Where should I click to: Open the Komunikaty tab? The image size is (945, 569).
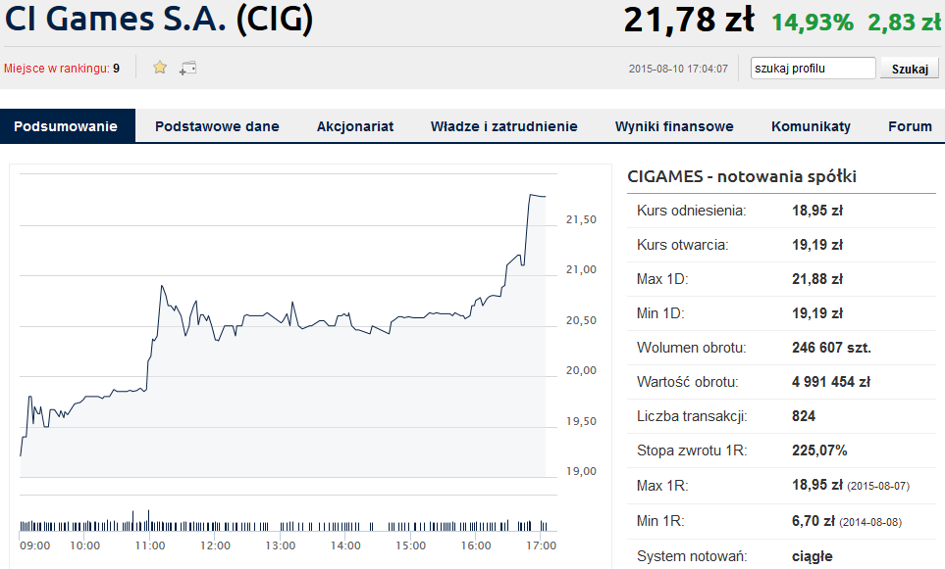point(811,126)
